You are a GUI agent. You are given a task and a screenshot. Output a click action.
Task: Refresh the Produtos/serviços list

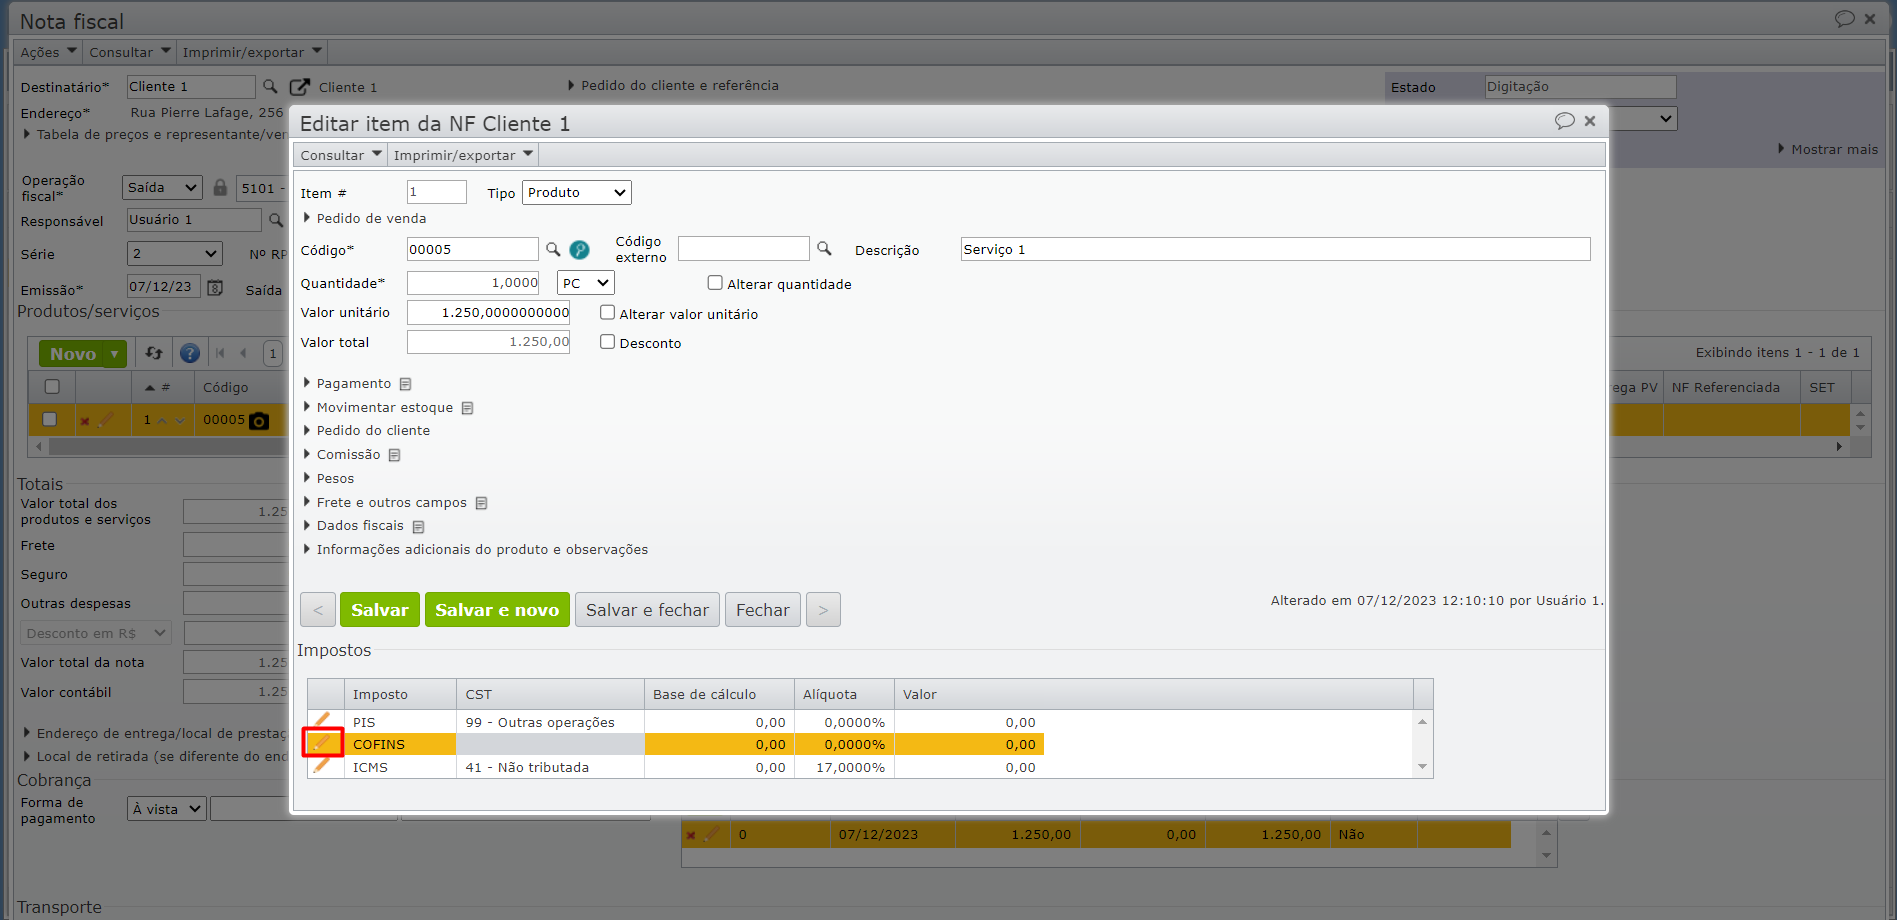154,353
